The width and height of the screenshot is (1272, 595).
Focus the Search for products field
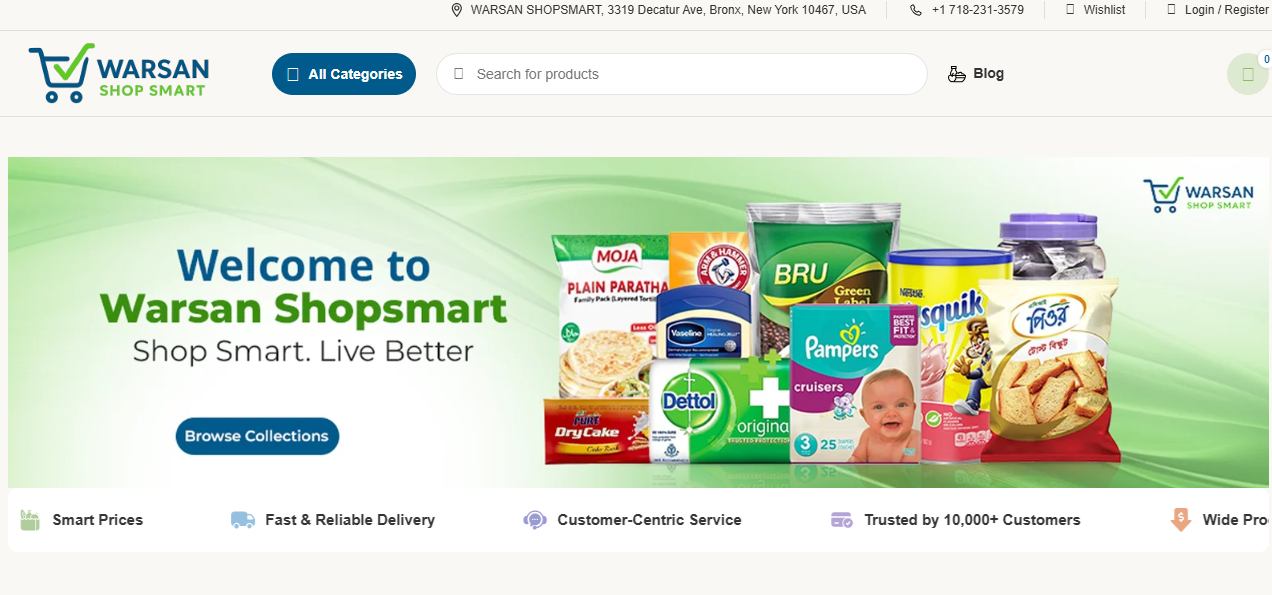click(682, 74)
